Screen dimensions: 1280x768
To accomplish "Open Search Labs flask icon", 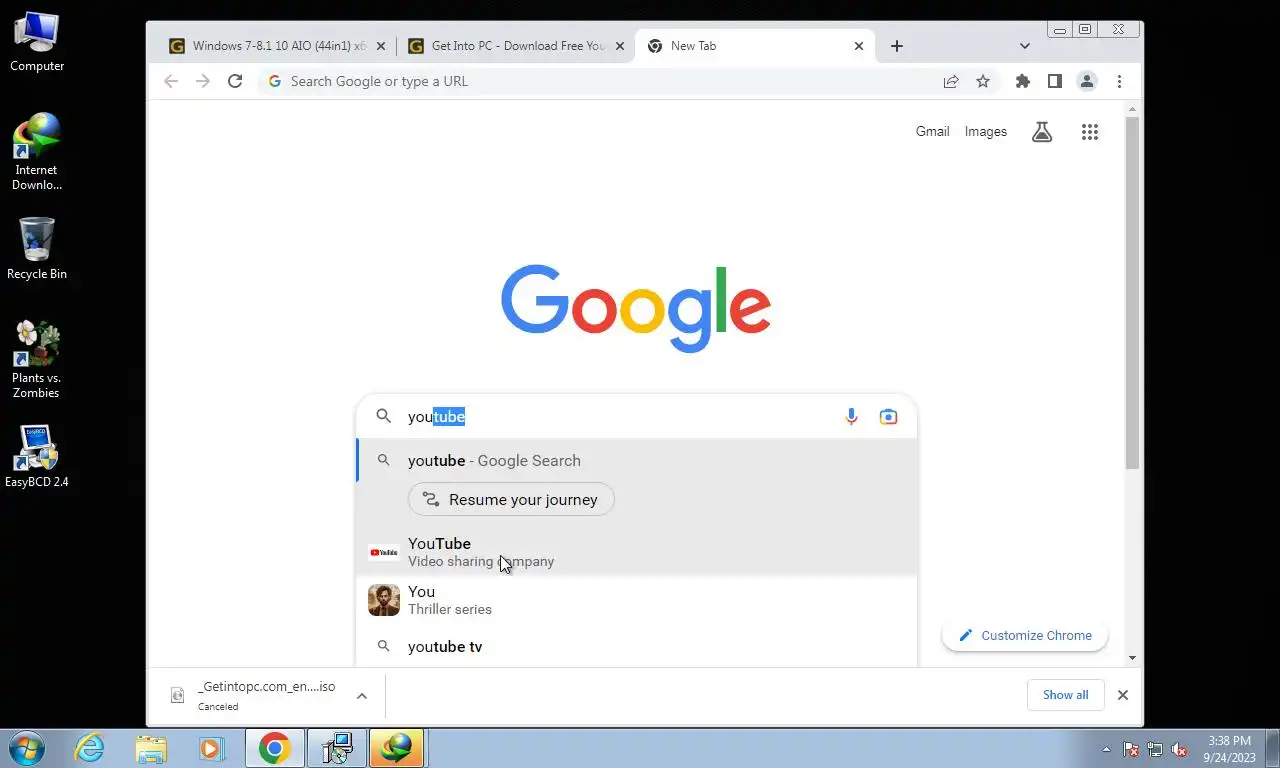I will pos(1042,131).
